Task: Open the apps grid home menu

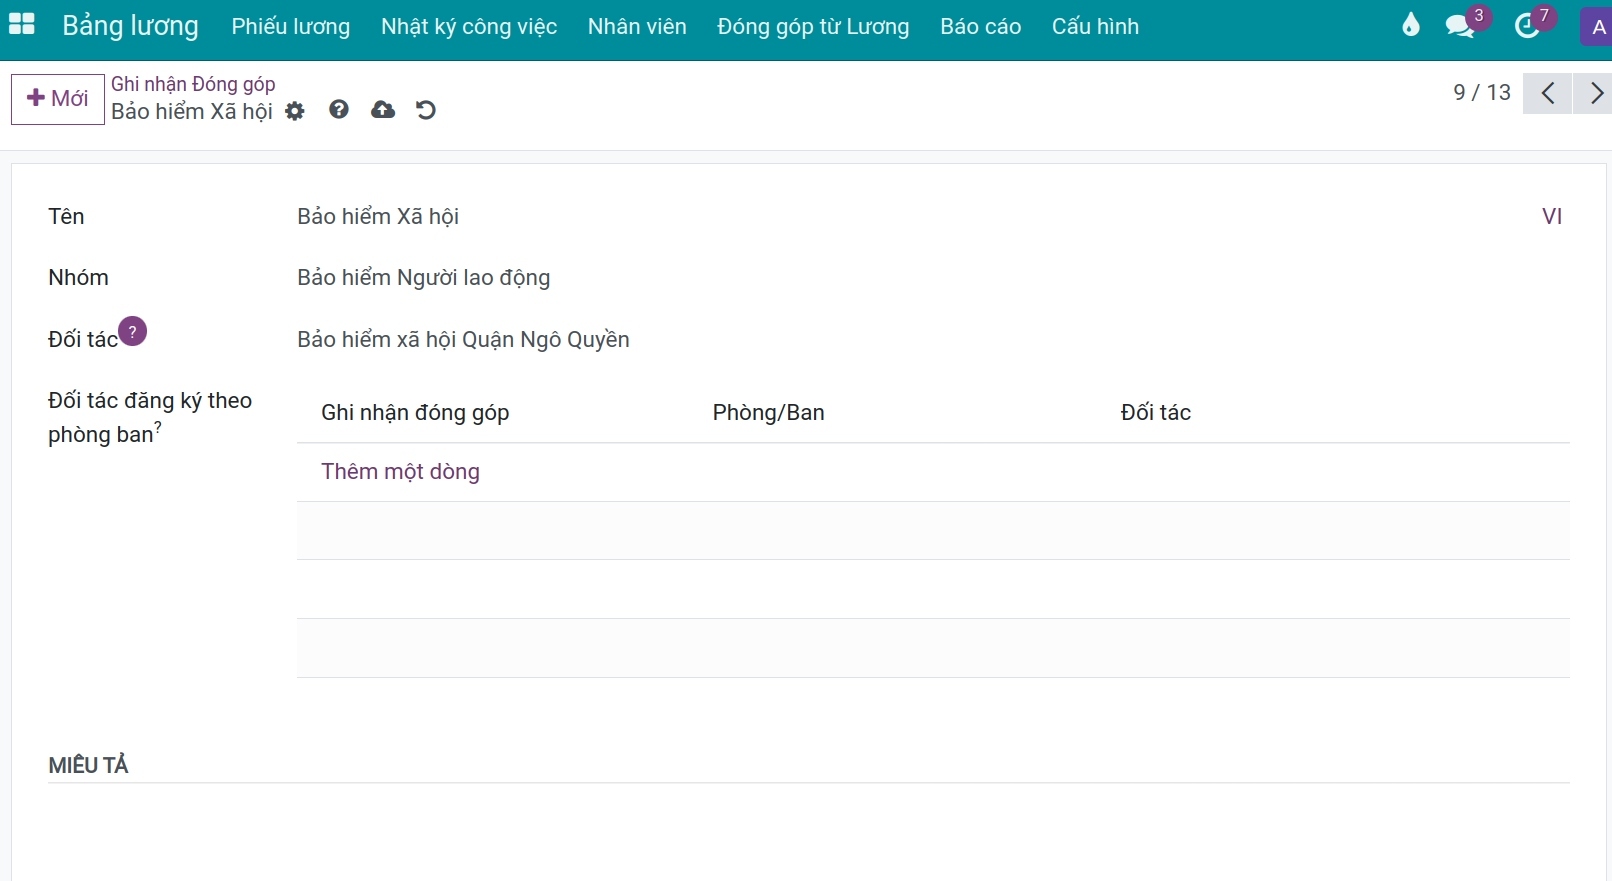Action: (22, 25)
